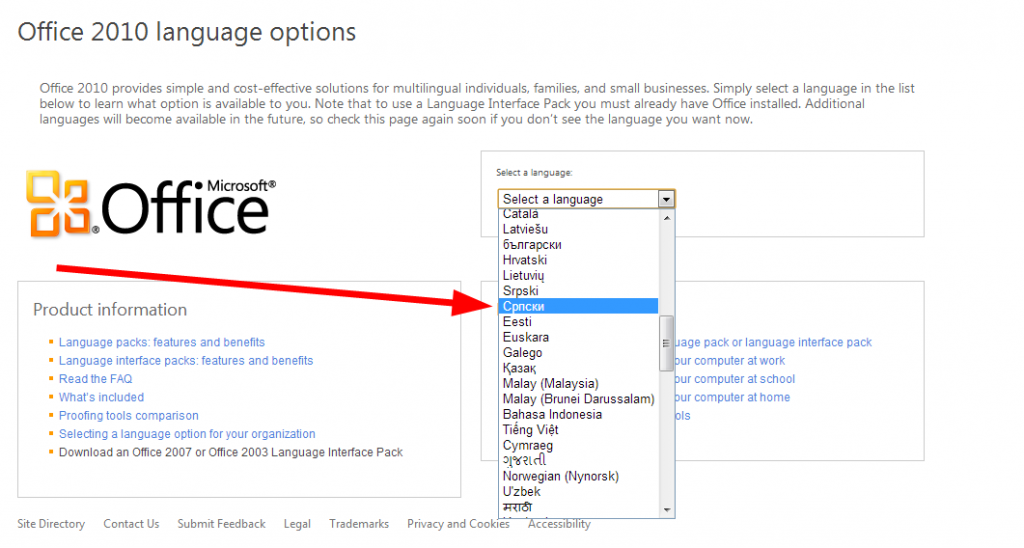1024x548 pixels.
Task: Open Language interface packs: features and benefits
Action: (x=185, y=360)
